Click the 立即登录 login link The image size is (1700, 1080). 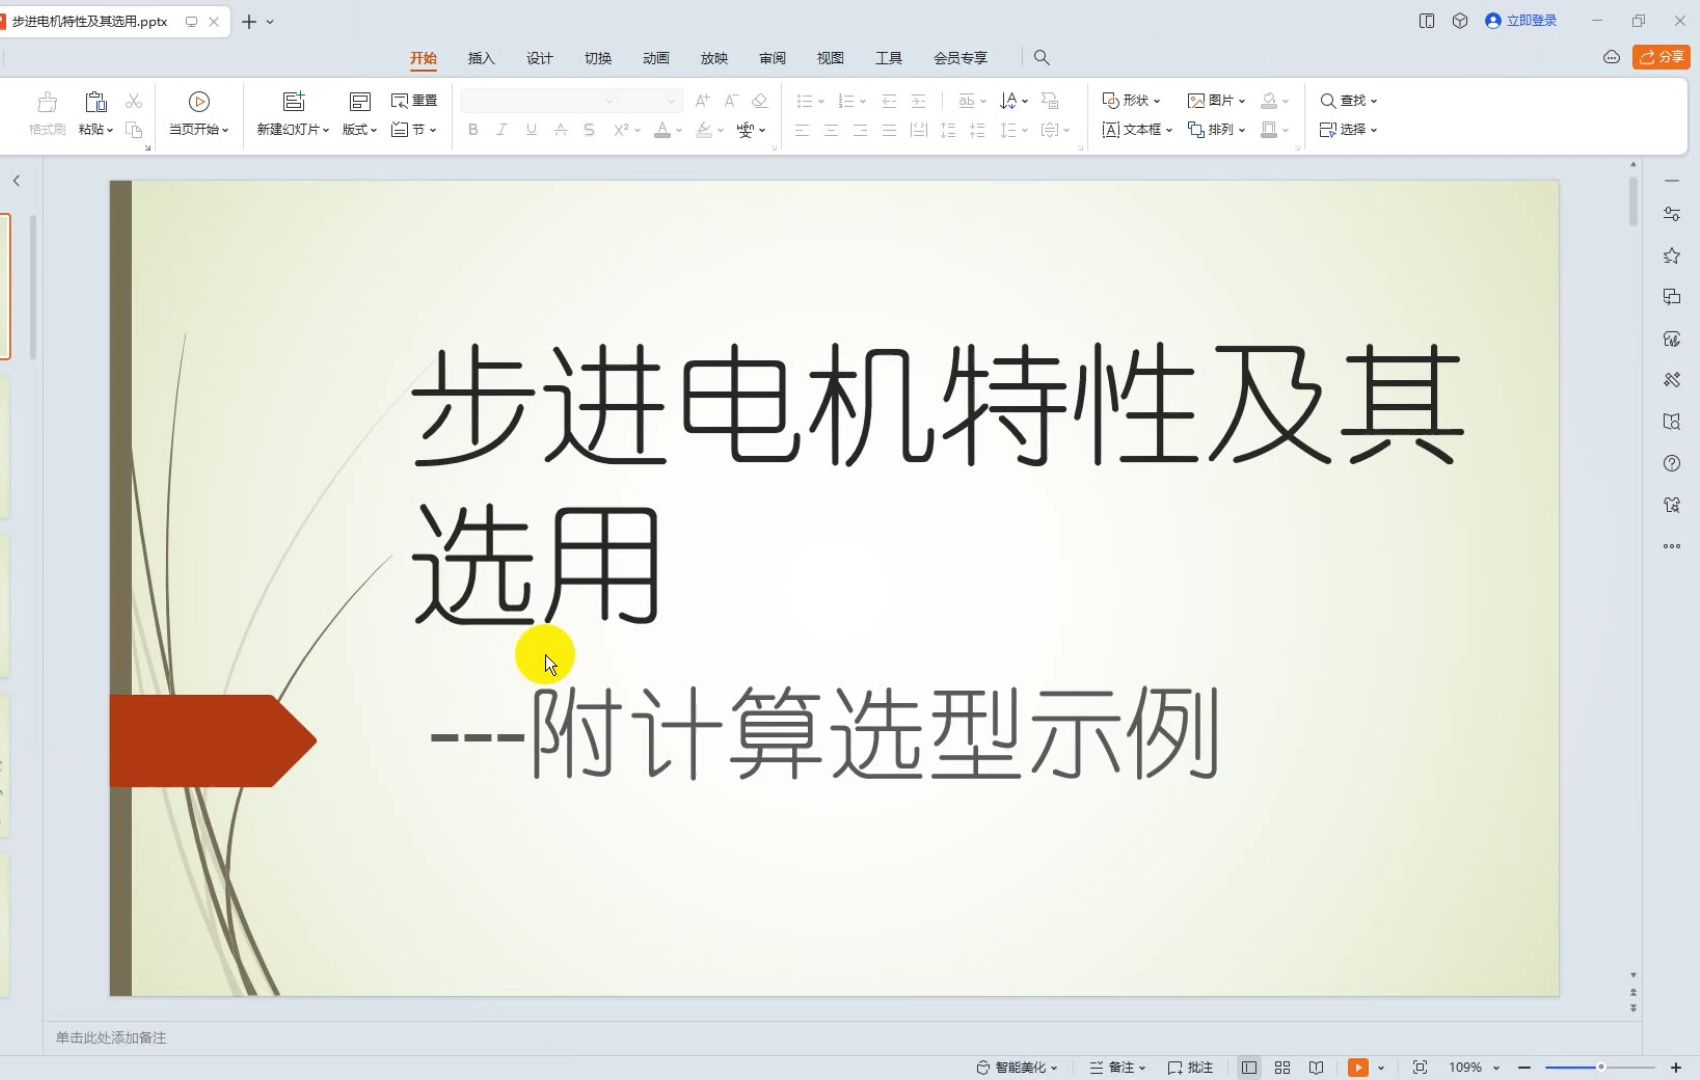tap(1521, 20)
